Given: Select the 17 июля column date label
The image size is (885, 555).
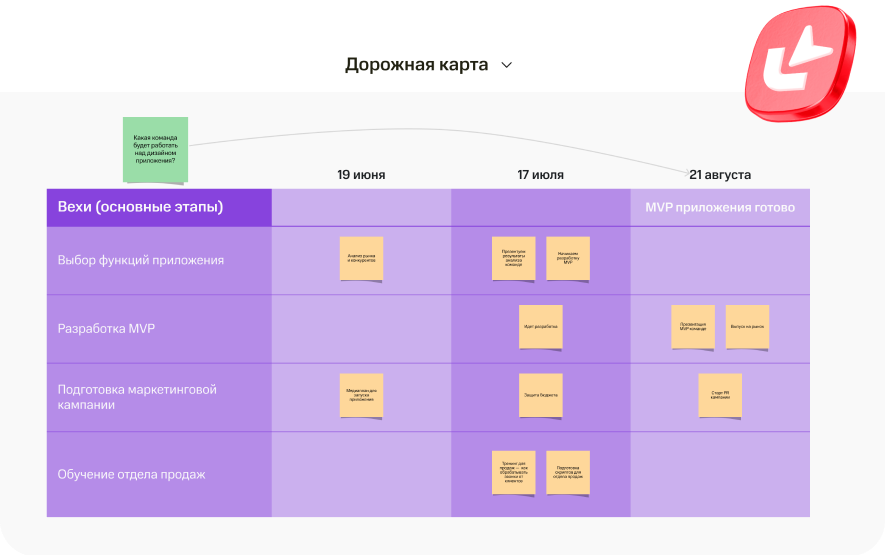Looking at the screenshot, I should click(x=540, y=175).
